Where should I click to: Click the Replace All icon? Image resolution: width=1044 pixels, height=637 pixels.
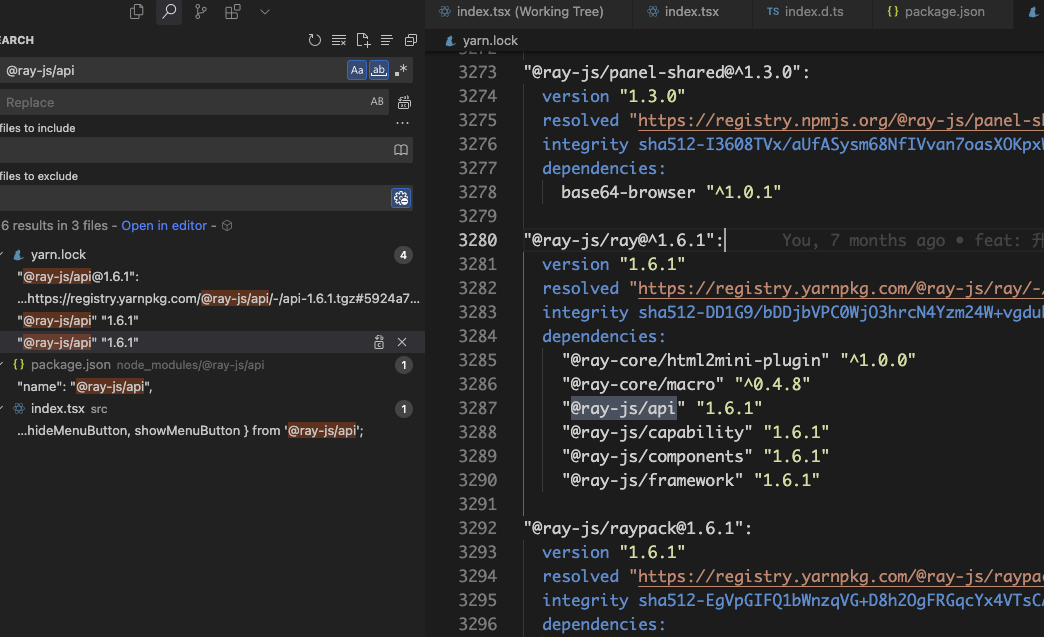click(x=404, y=103)
